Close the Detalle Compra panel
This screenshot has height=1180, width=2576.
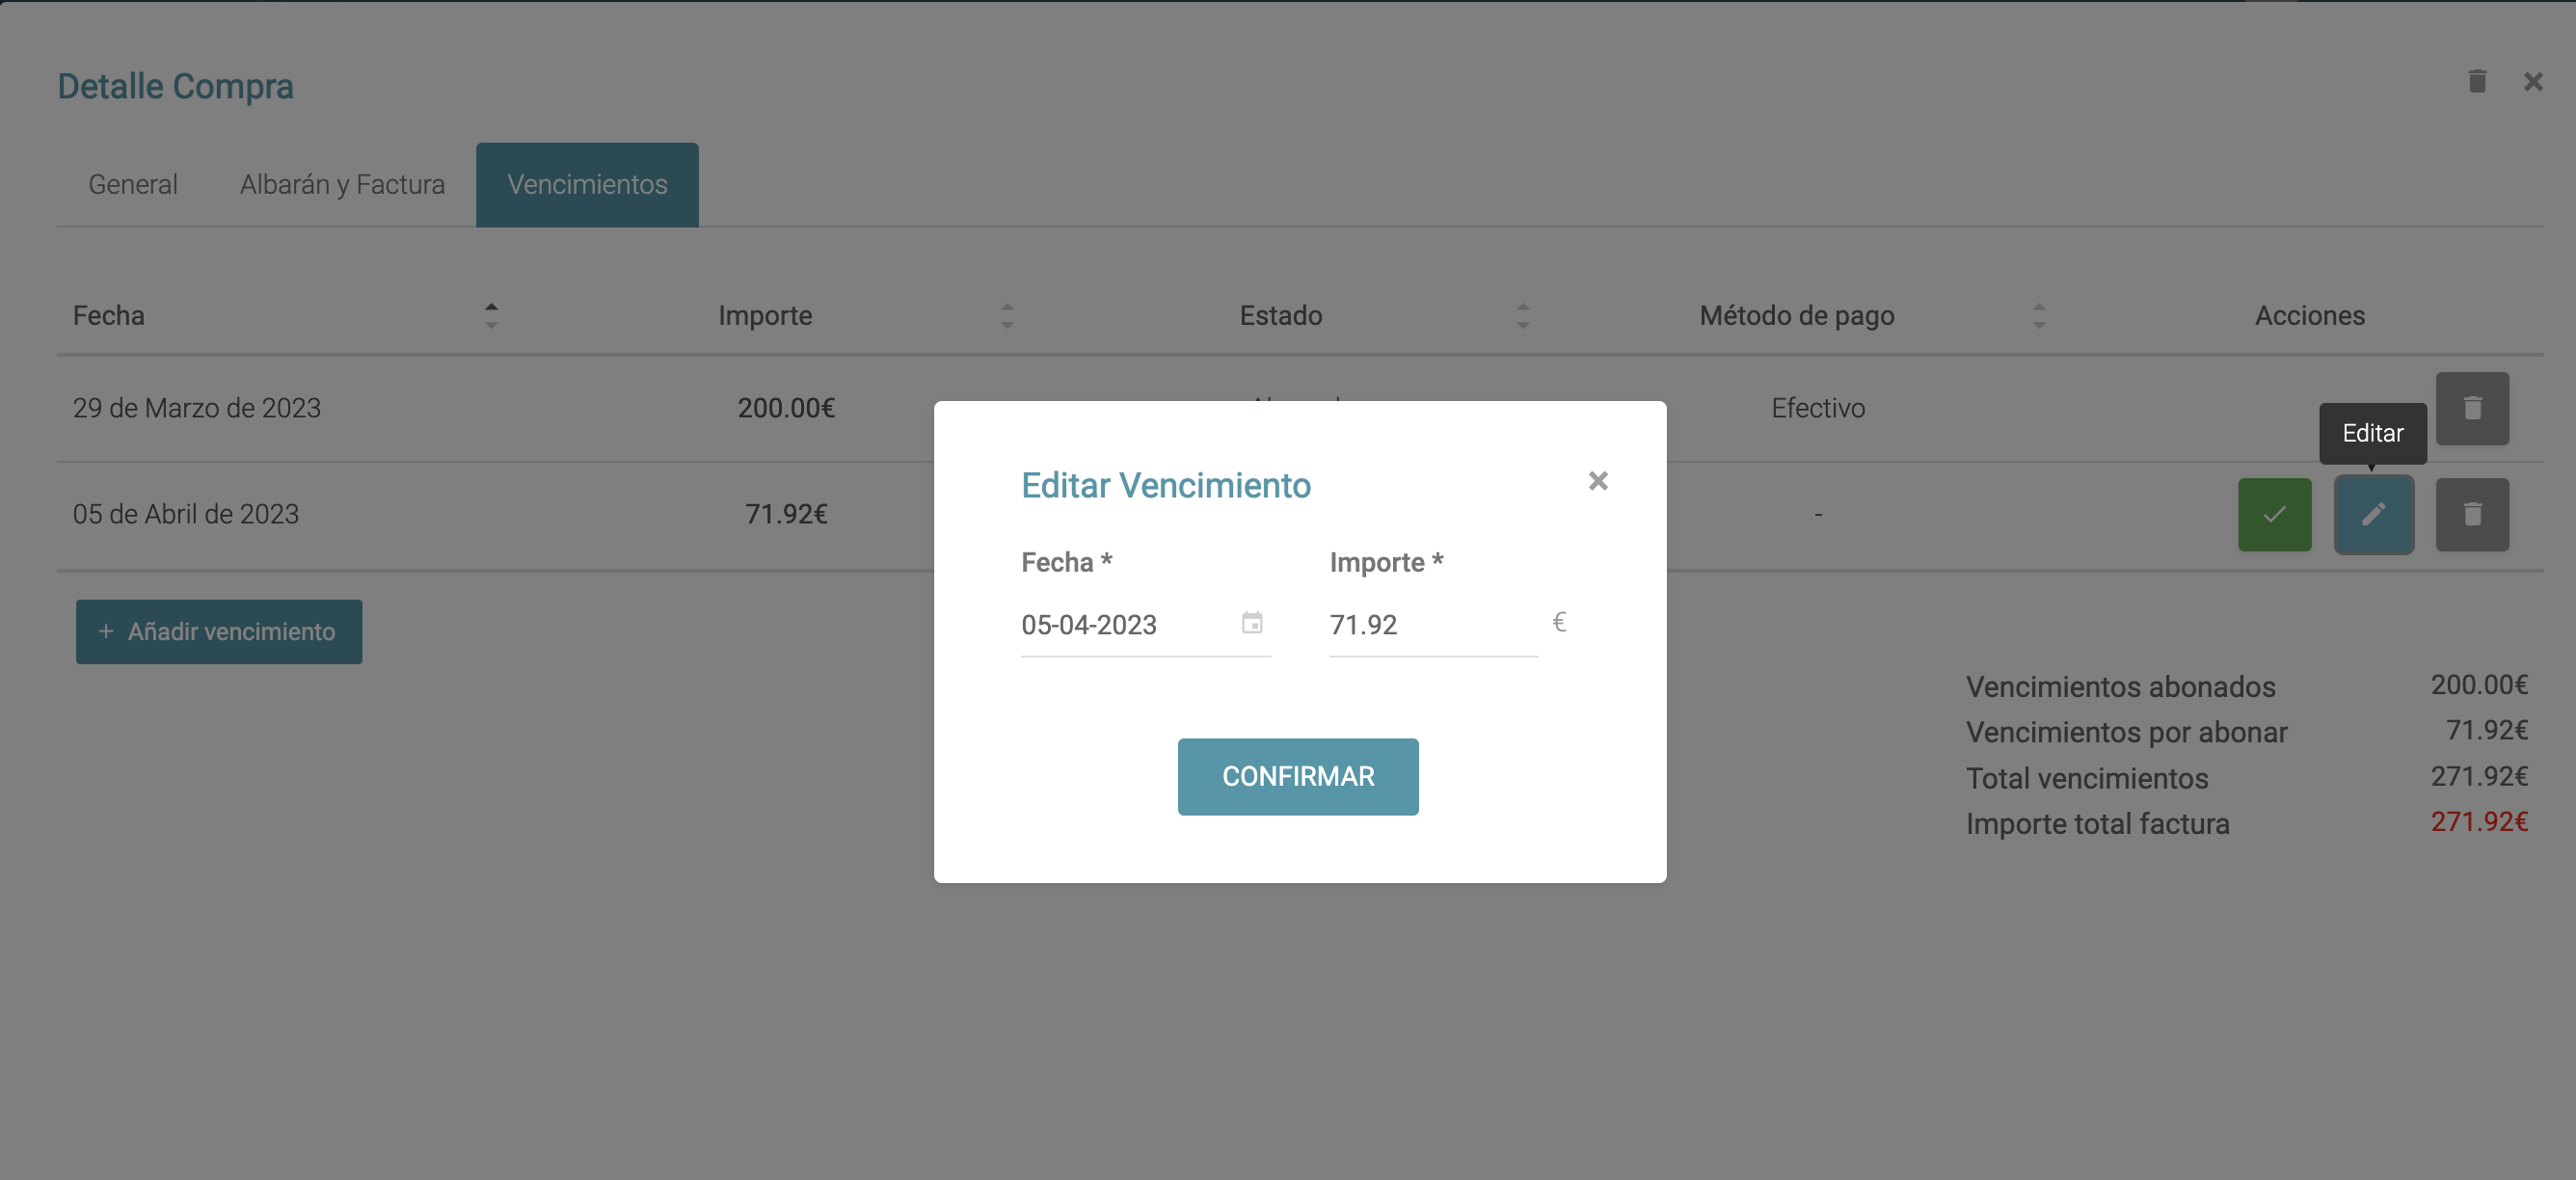(2532, 82)
